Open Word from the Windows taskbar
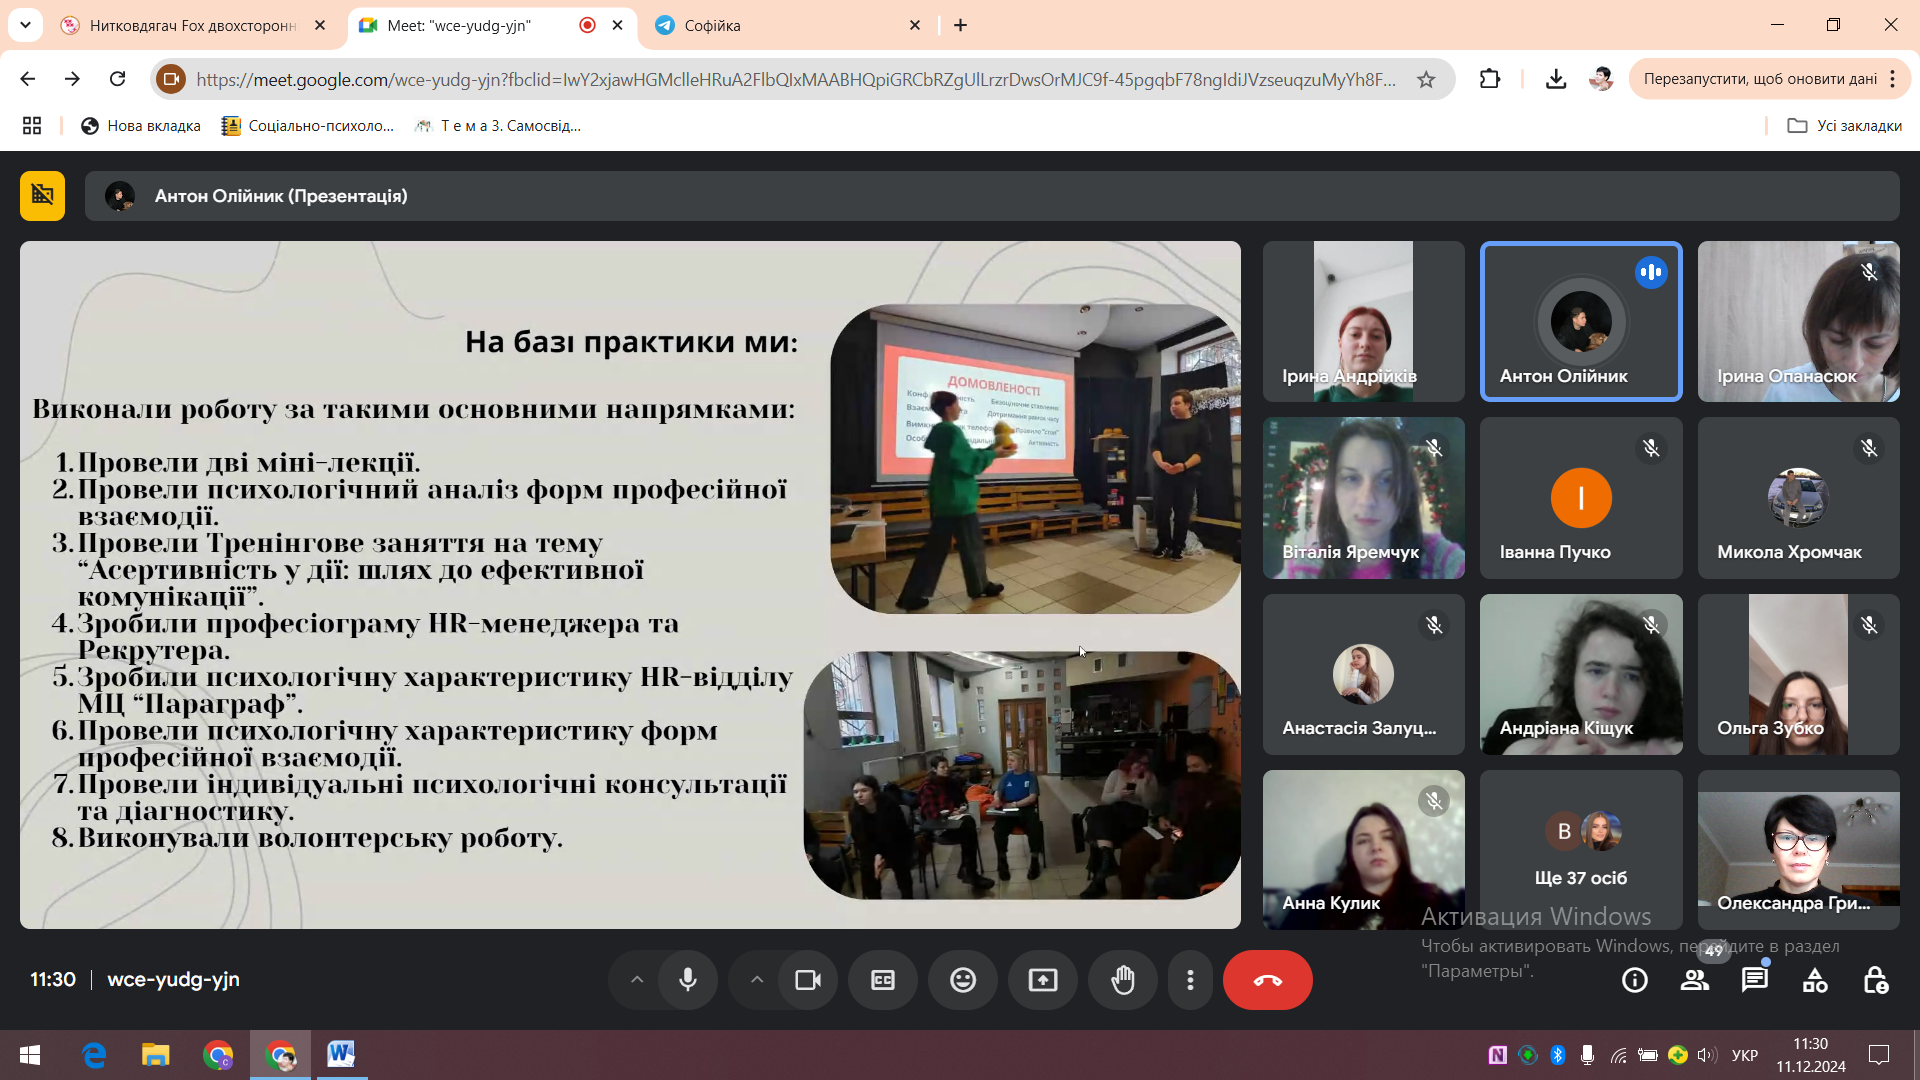Screen dimensions: 1920x1080 point(340,1054)
